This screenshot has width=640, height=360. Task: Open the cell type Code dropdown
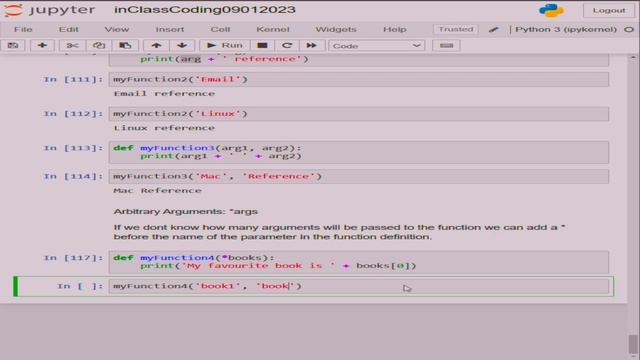point(376,46)
